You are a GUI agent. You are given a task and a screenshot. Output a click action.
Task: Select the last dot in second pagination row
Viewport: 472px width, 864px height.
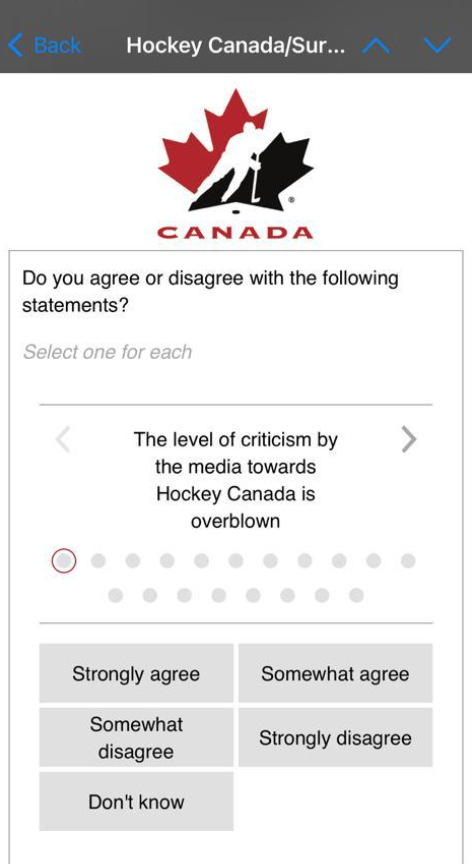click(356, 596)
